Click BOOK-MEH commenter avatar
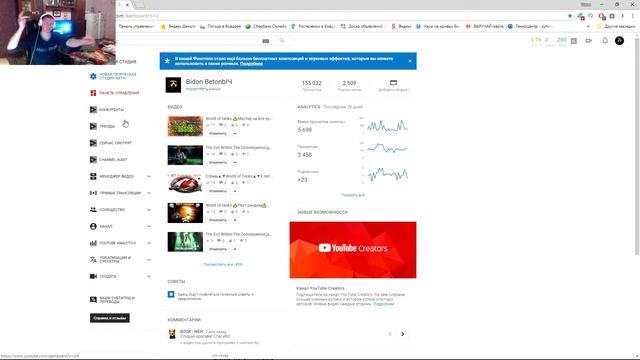The height and width of the screenshot is (360, 640). point(172,334)
